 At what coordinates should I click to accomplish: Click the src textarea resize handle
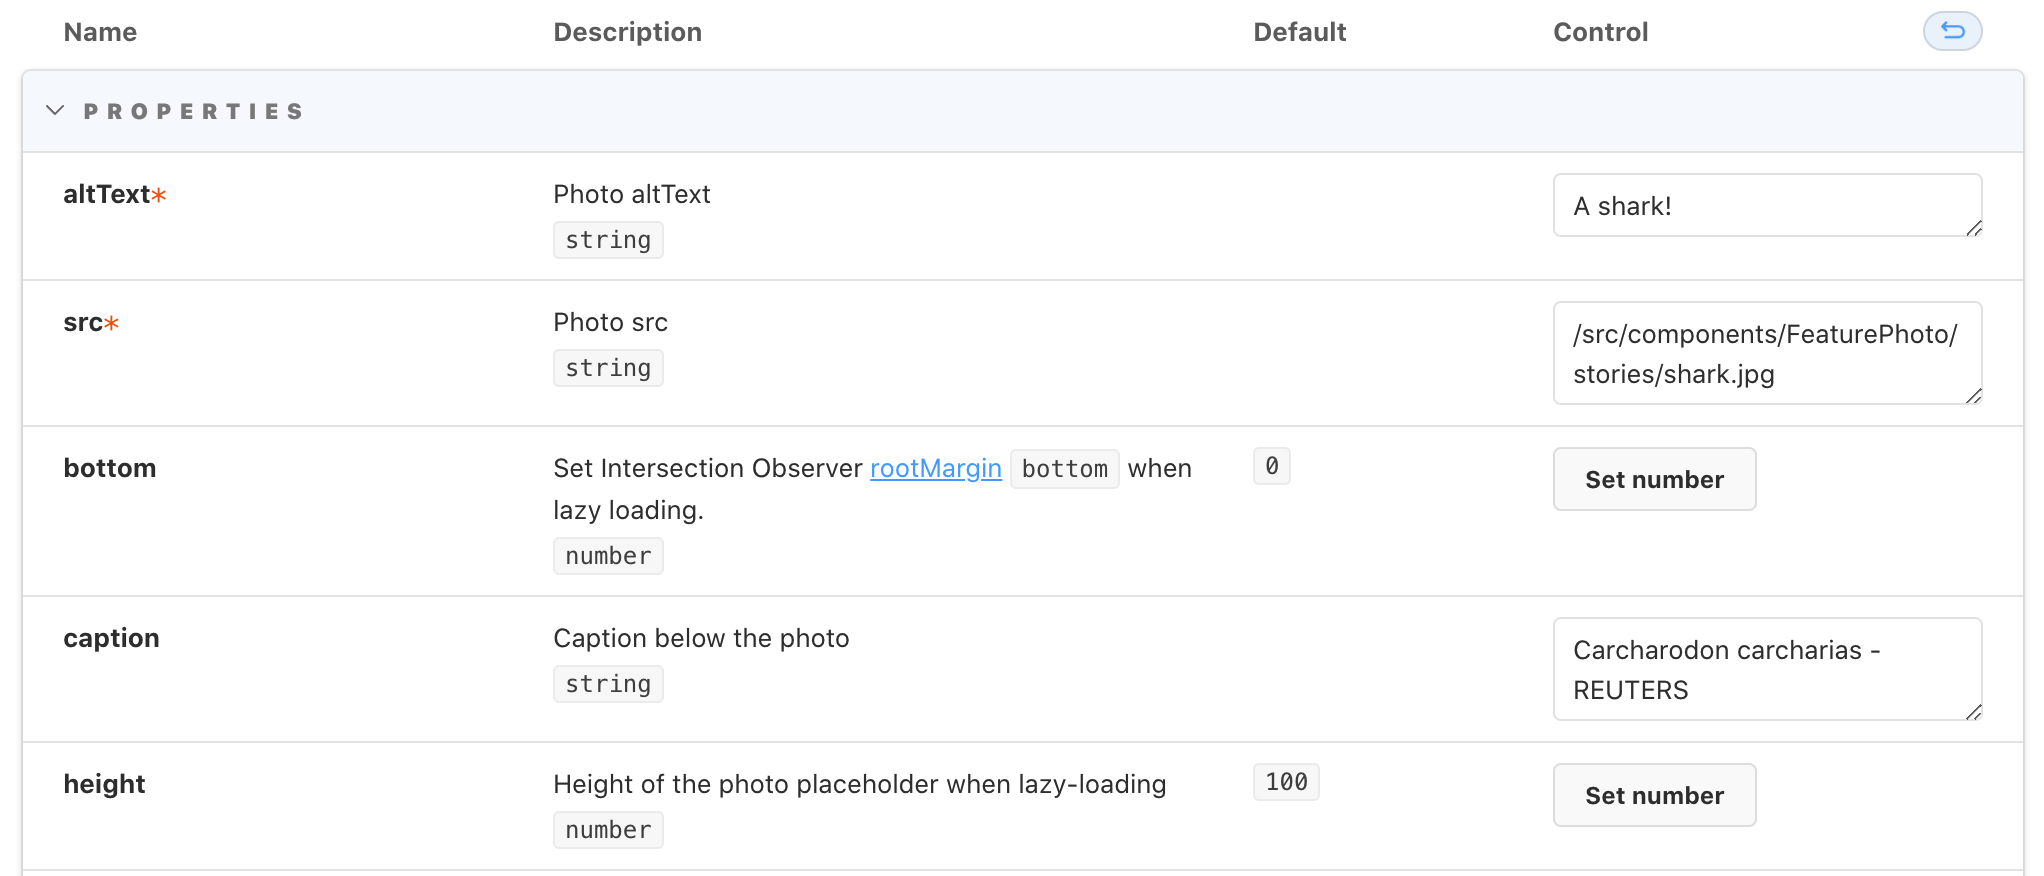point(1974,397)
